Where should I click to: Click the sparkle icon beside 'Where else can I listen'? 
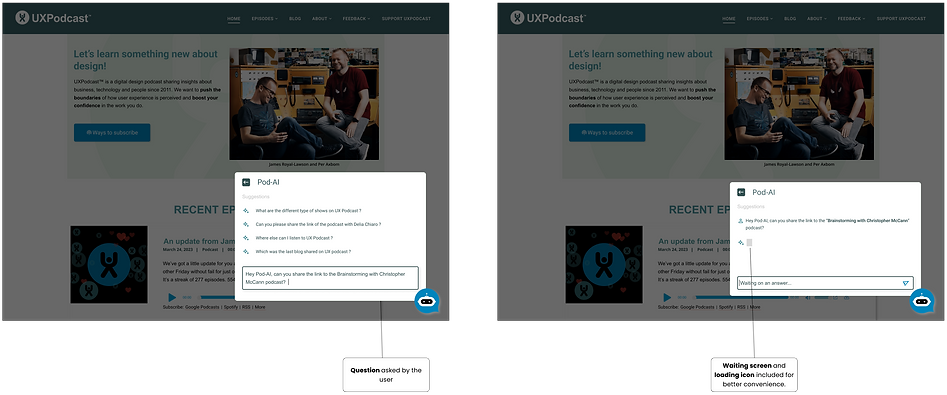click(x=246, y=238)
